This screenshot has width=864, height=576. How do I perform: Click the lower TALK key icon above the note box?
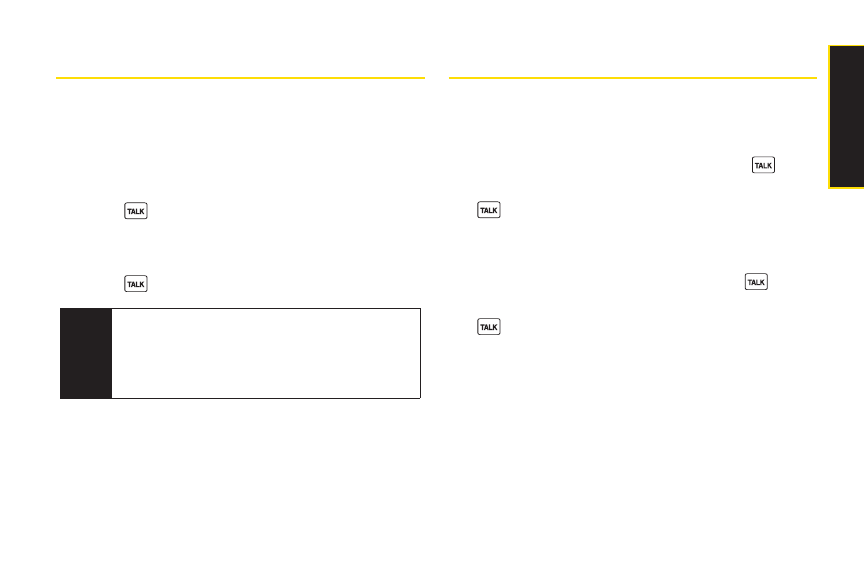click(136, 284)
